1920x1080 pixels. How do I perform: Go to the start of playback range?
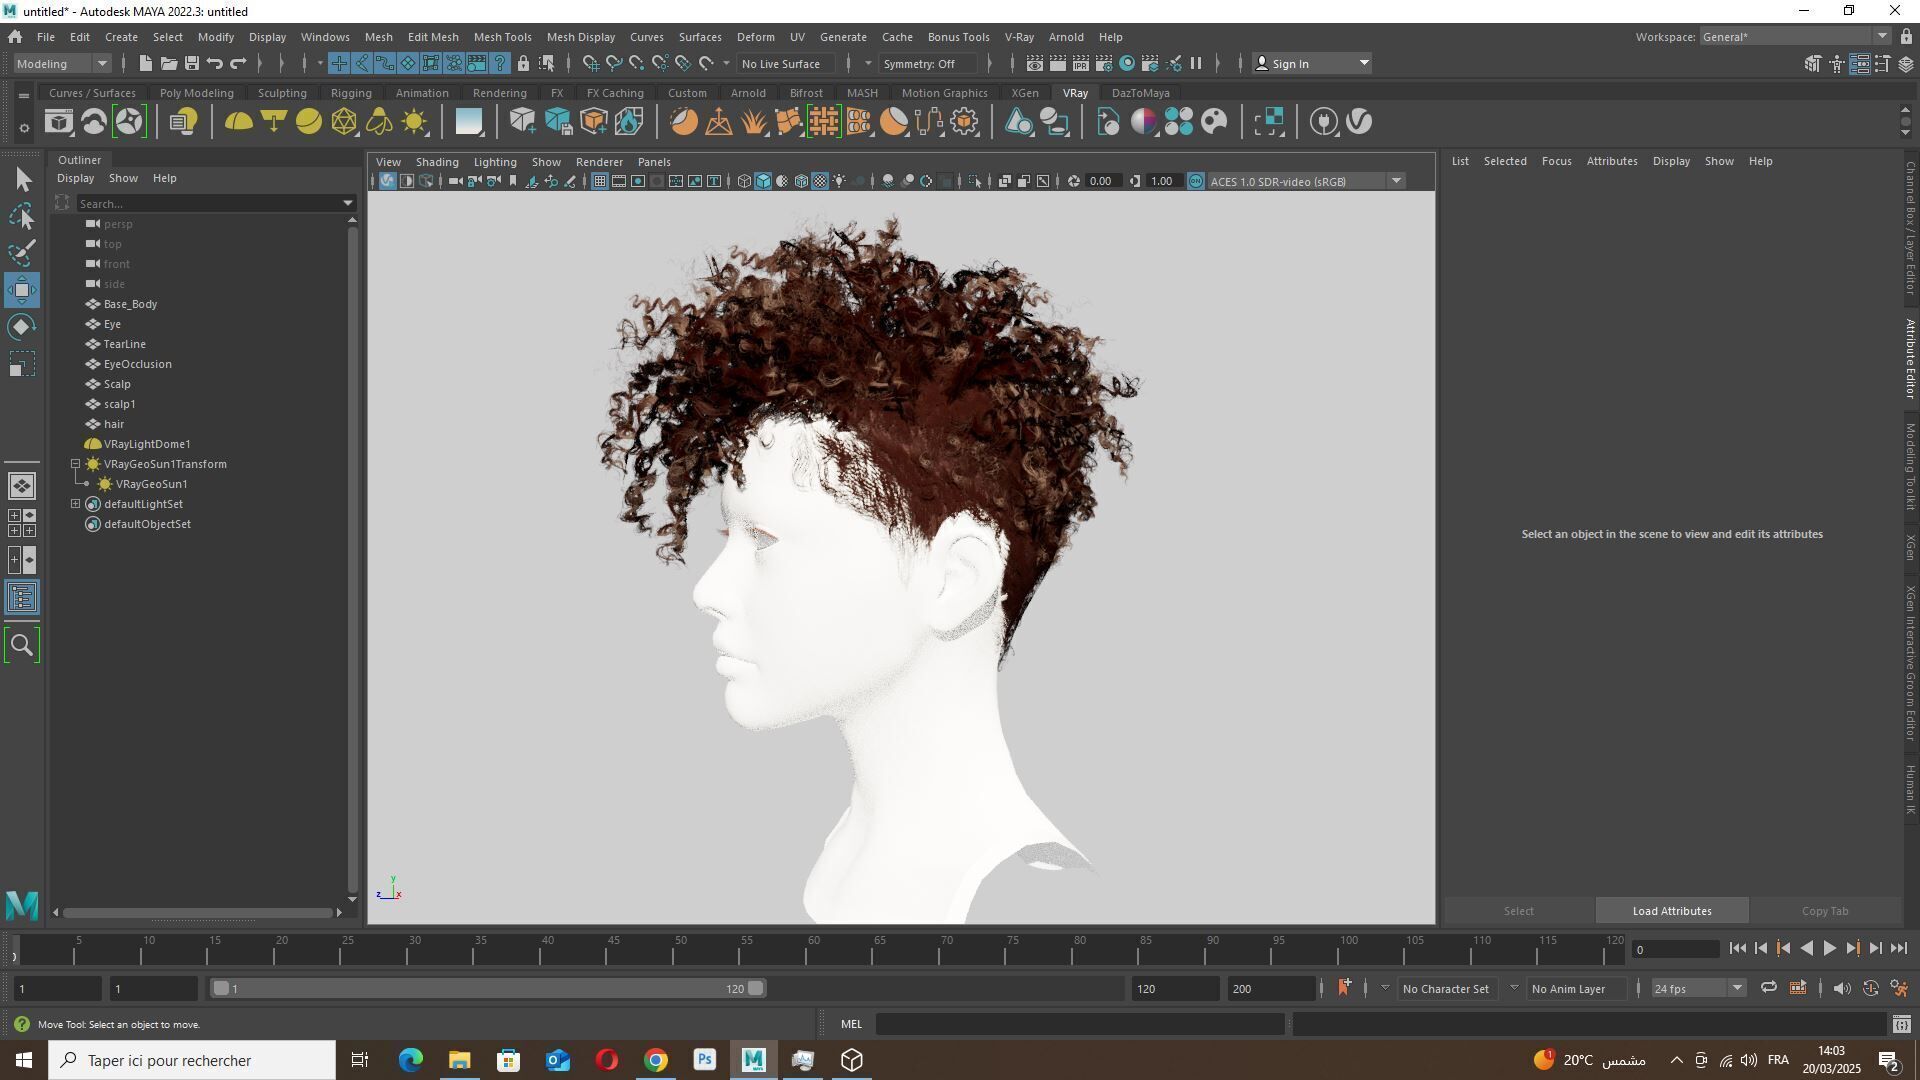pyautogui.click(x=1737, y=949)
